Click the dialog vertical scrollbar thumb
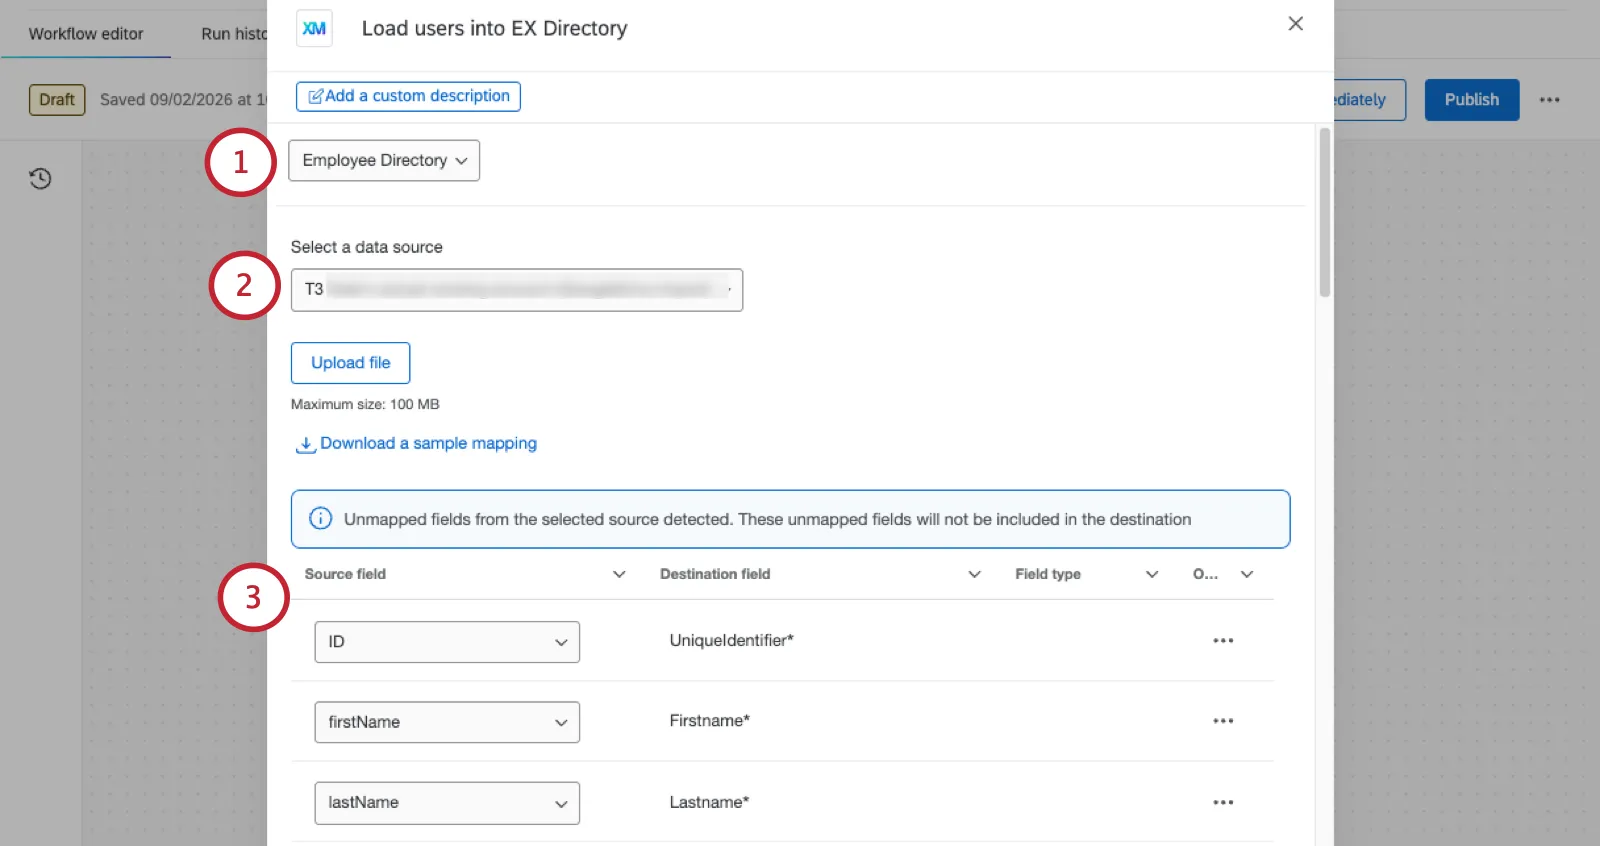The width and height of the screenshot is (1600, 846). click(1324, 212)
